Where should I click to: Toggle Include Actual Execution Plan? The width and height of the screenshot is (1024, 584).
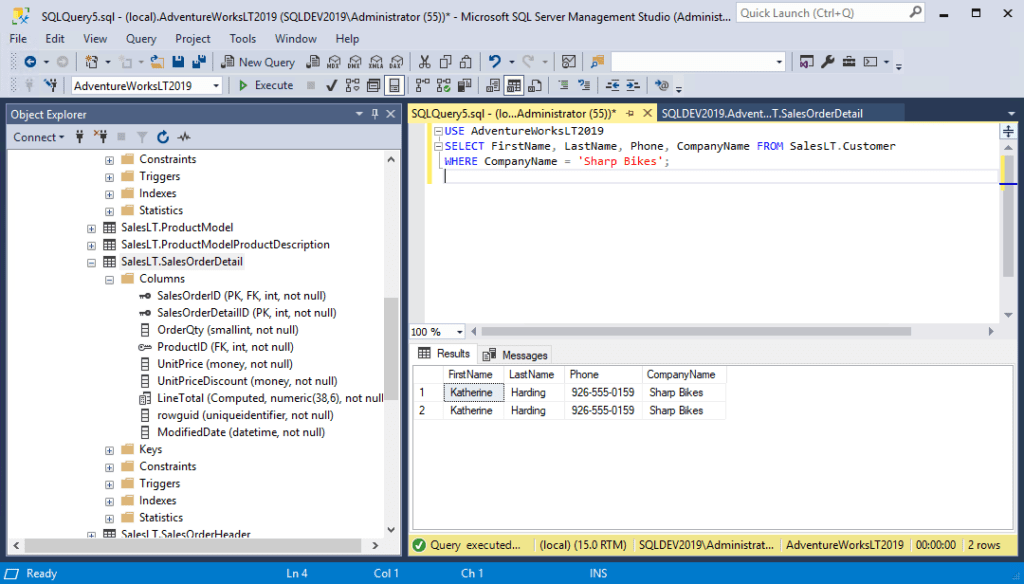[423, 86]
